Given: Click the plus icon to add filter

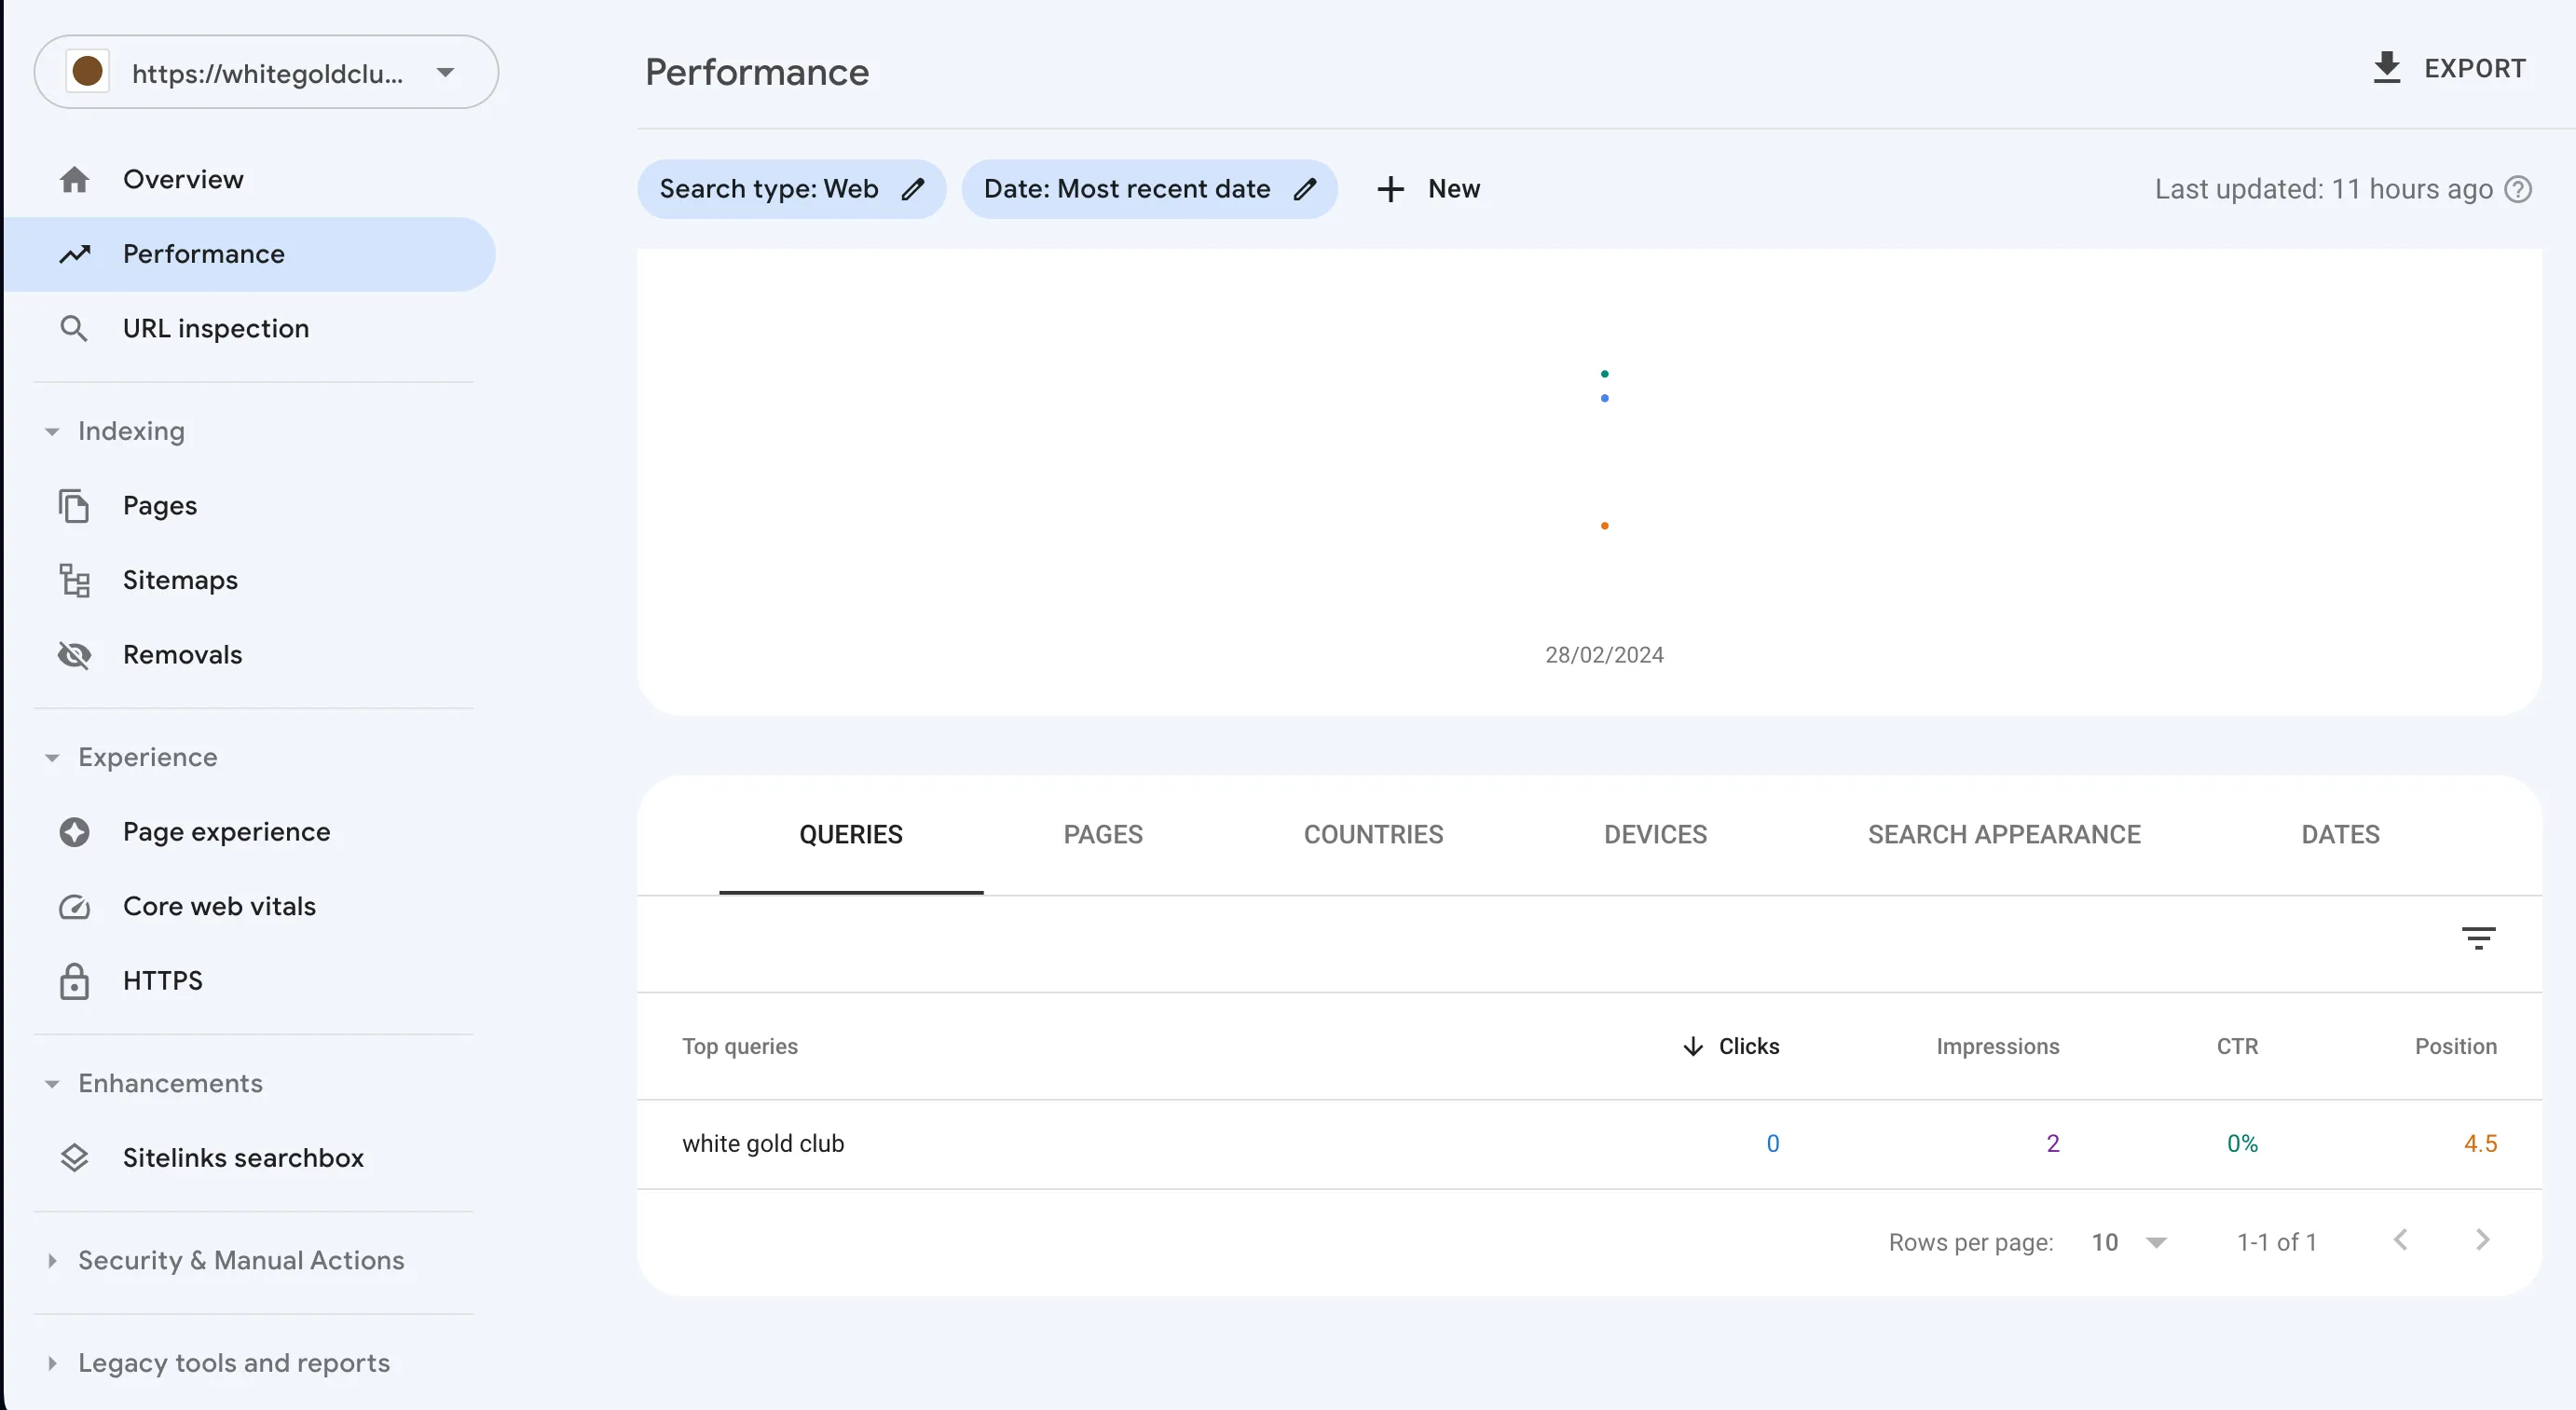Looking at the screenshot, I should coord(1390,189).
